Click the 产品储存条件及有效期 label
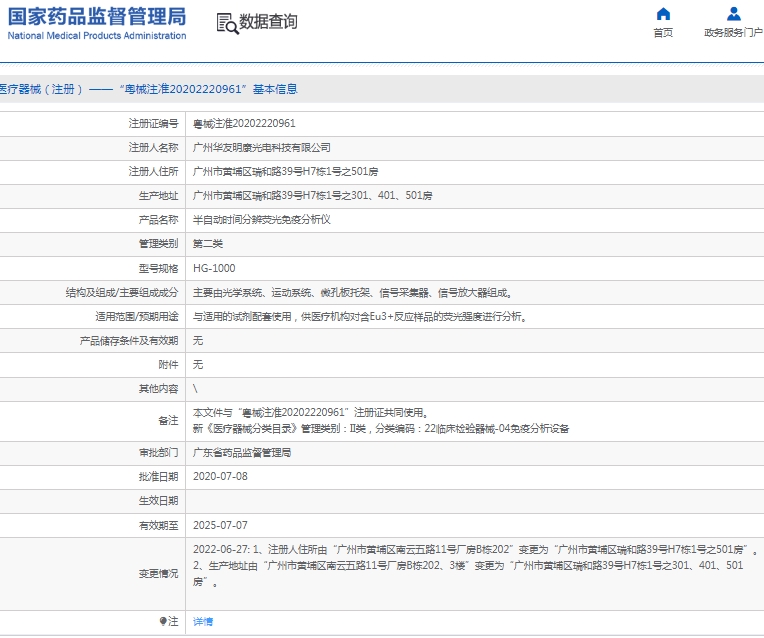 click(129, 341)
